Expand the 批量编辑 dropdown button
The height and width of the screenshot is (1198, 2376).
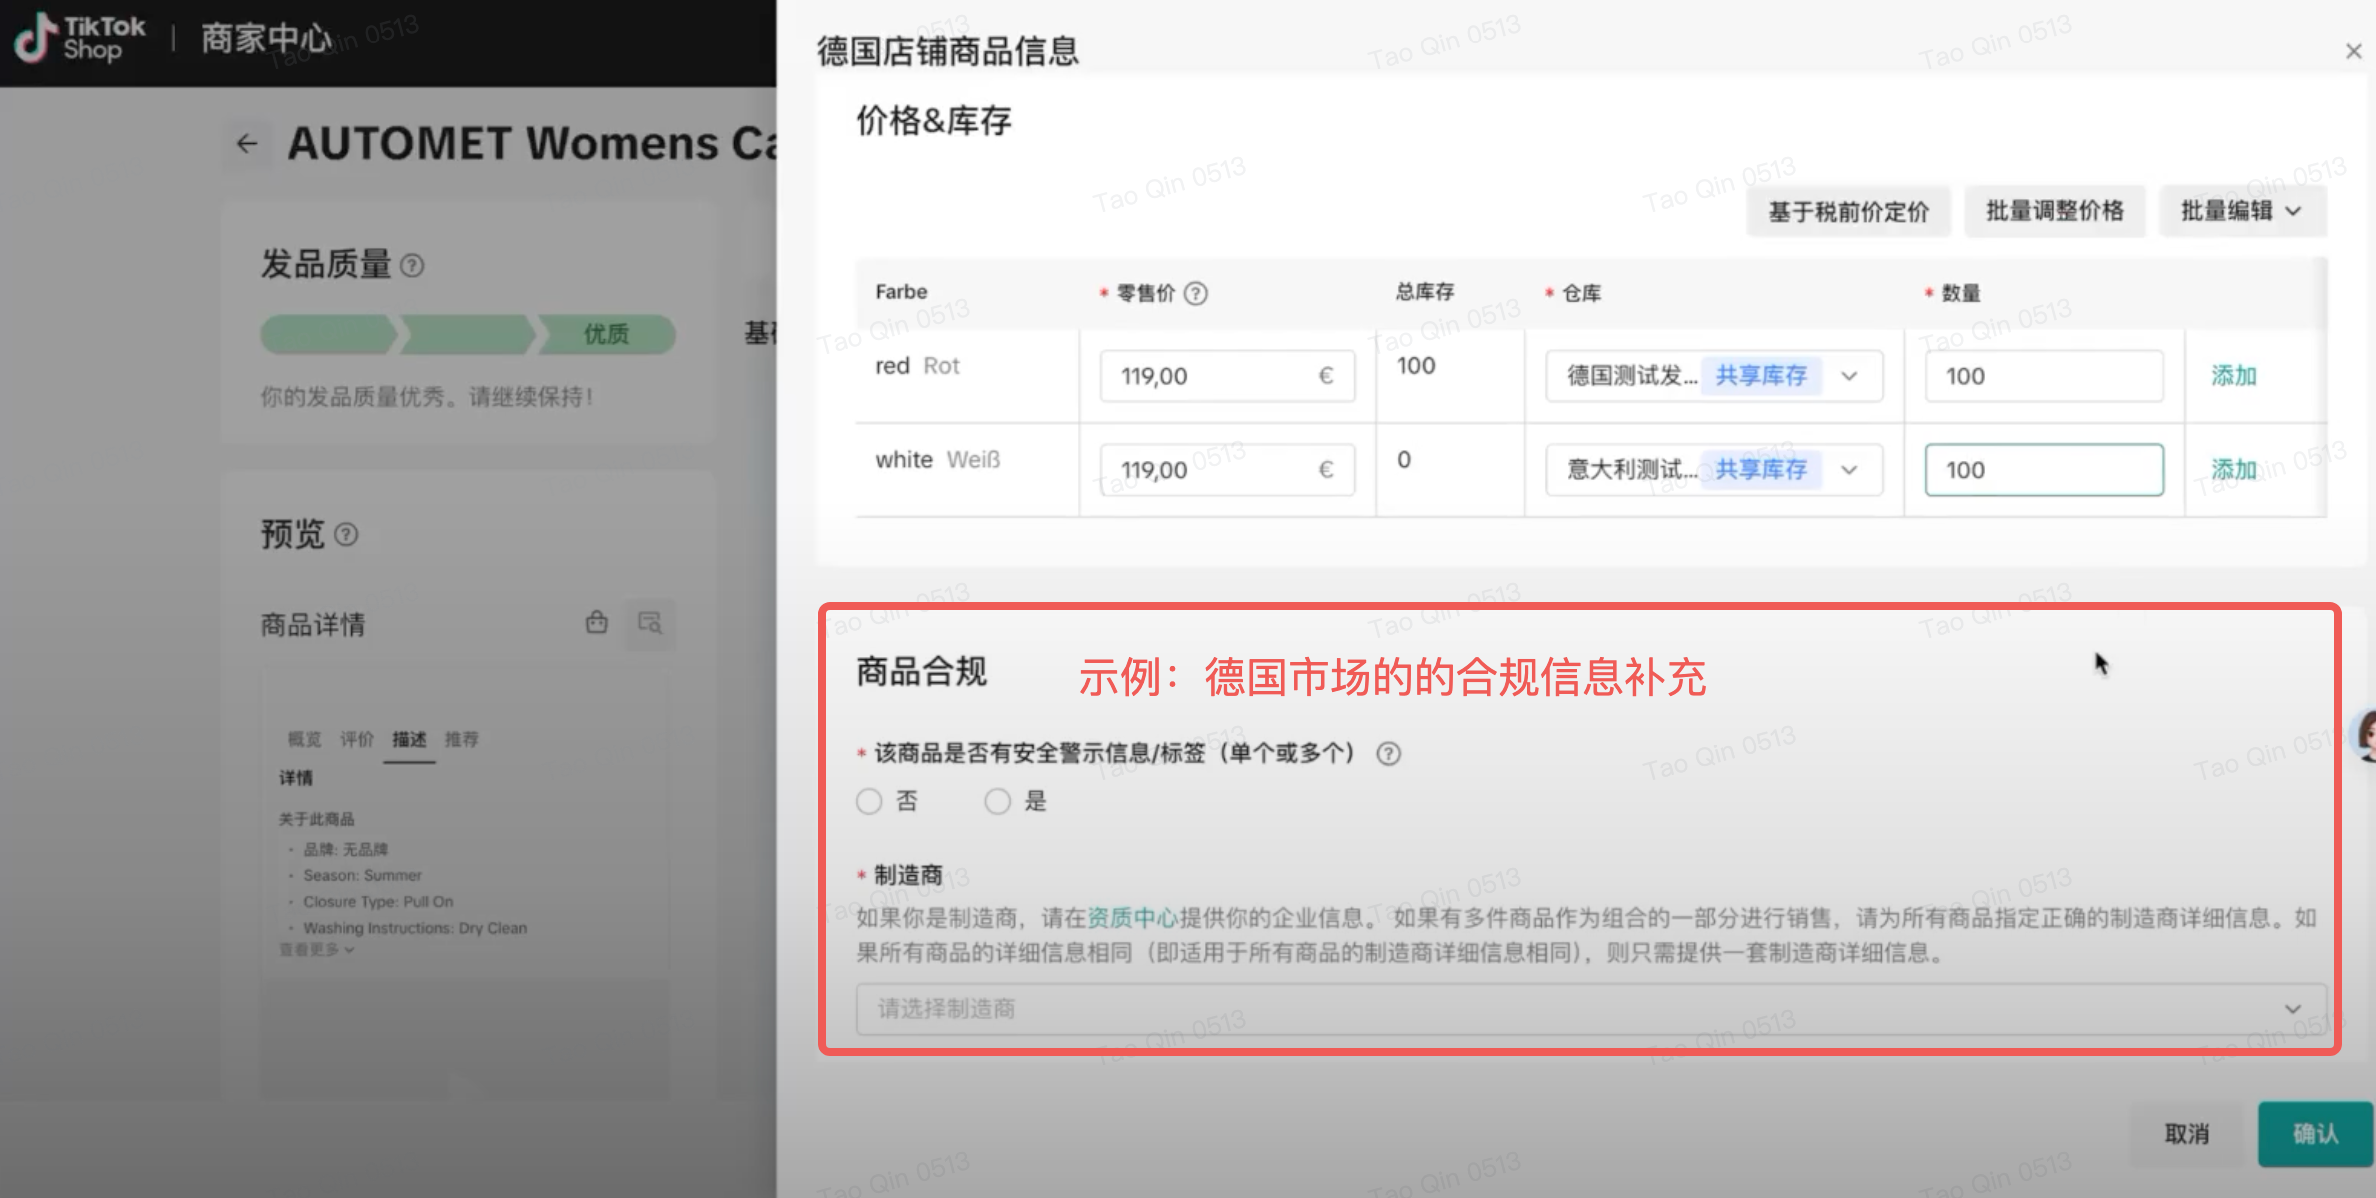[x=2241, y=211]
